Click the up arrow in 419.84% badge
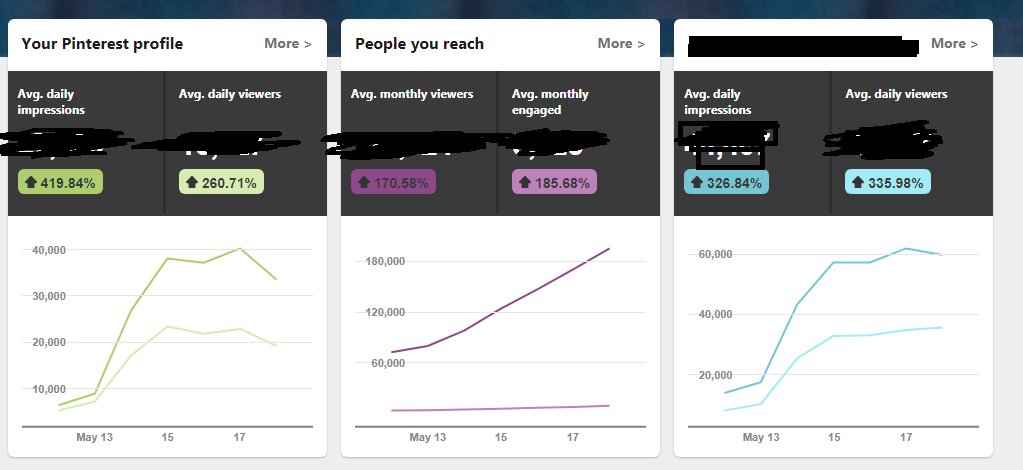The height and width of the screenshot is (470, 1023). point(31,183)
